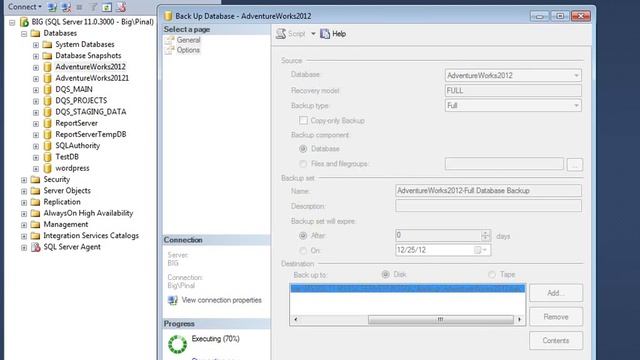Open the Connect dropdown in Object Explorer

click(x=40, y=7)
